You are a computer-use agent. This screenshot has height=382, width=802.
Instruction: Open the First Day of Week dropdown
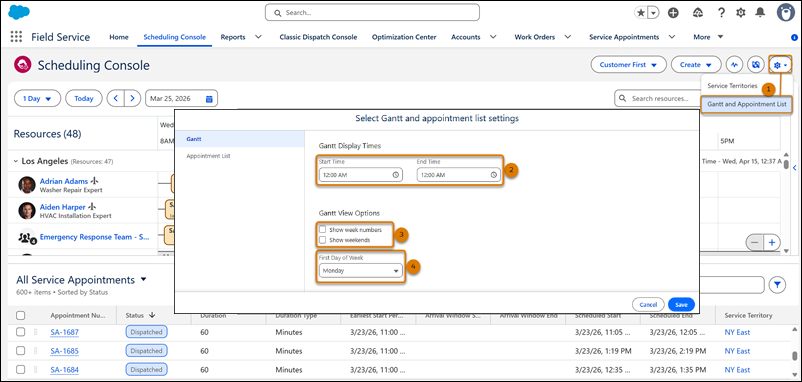361,271
